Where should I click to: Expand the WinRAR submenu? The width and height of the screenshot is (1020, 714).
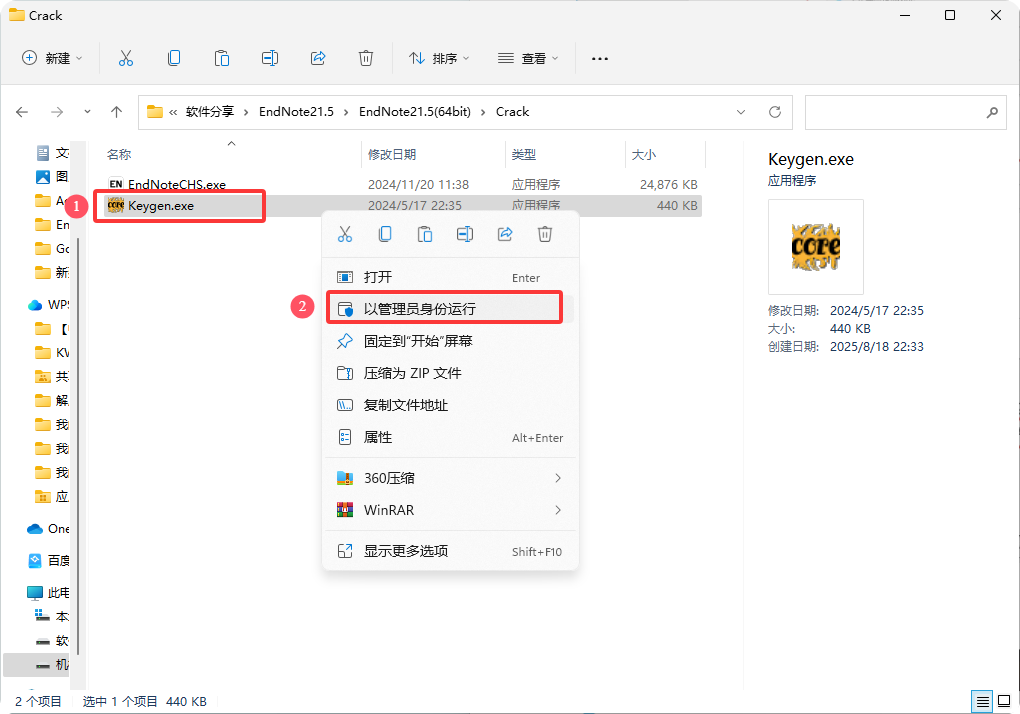click(450, 510)
